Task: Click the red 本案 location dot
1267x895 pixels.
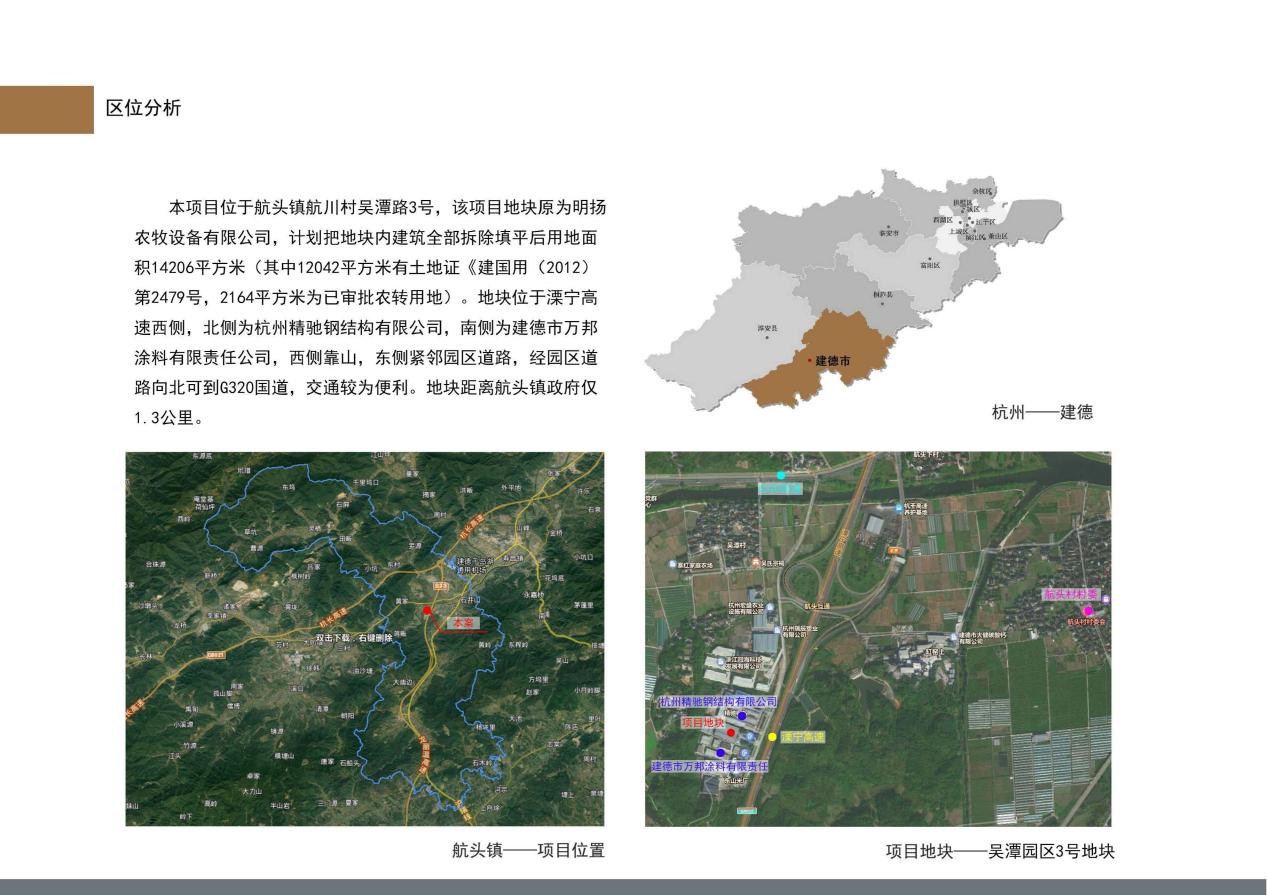Action: tap(427, 610)
